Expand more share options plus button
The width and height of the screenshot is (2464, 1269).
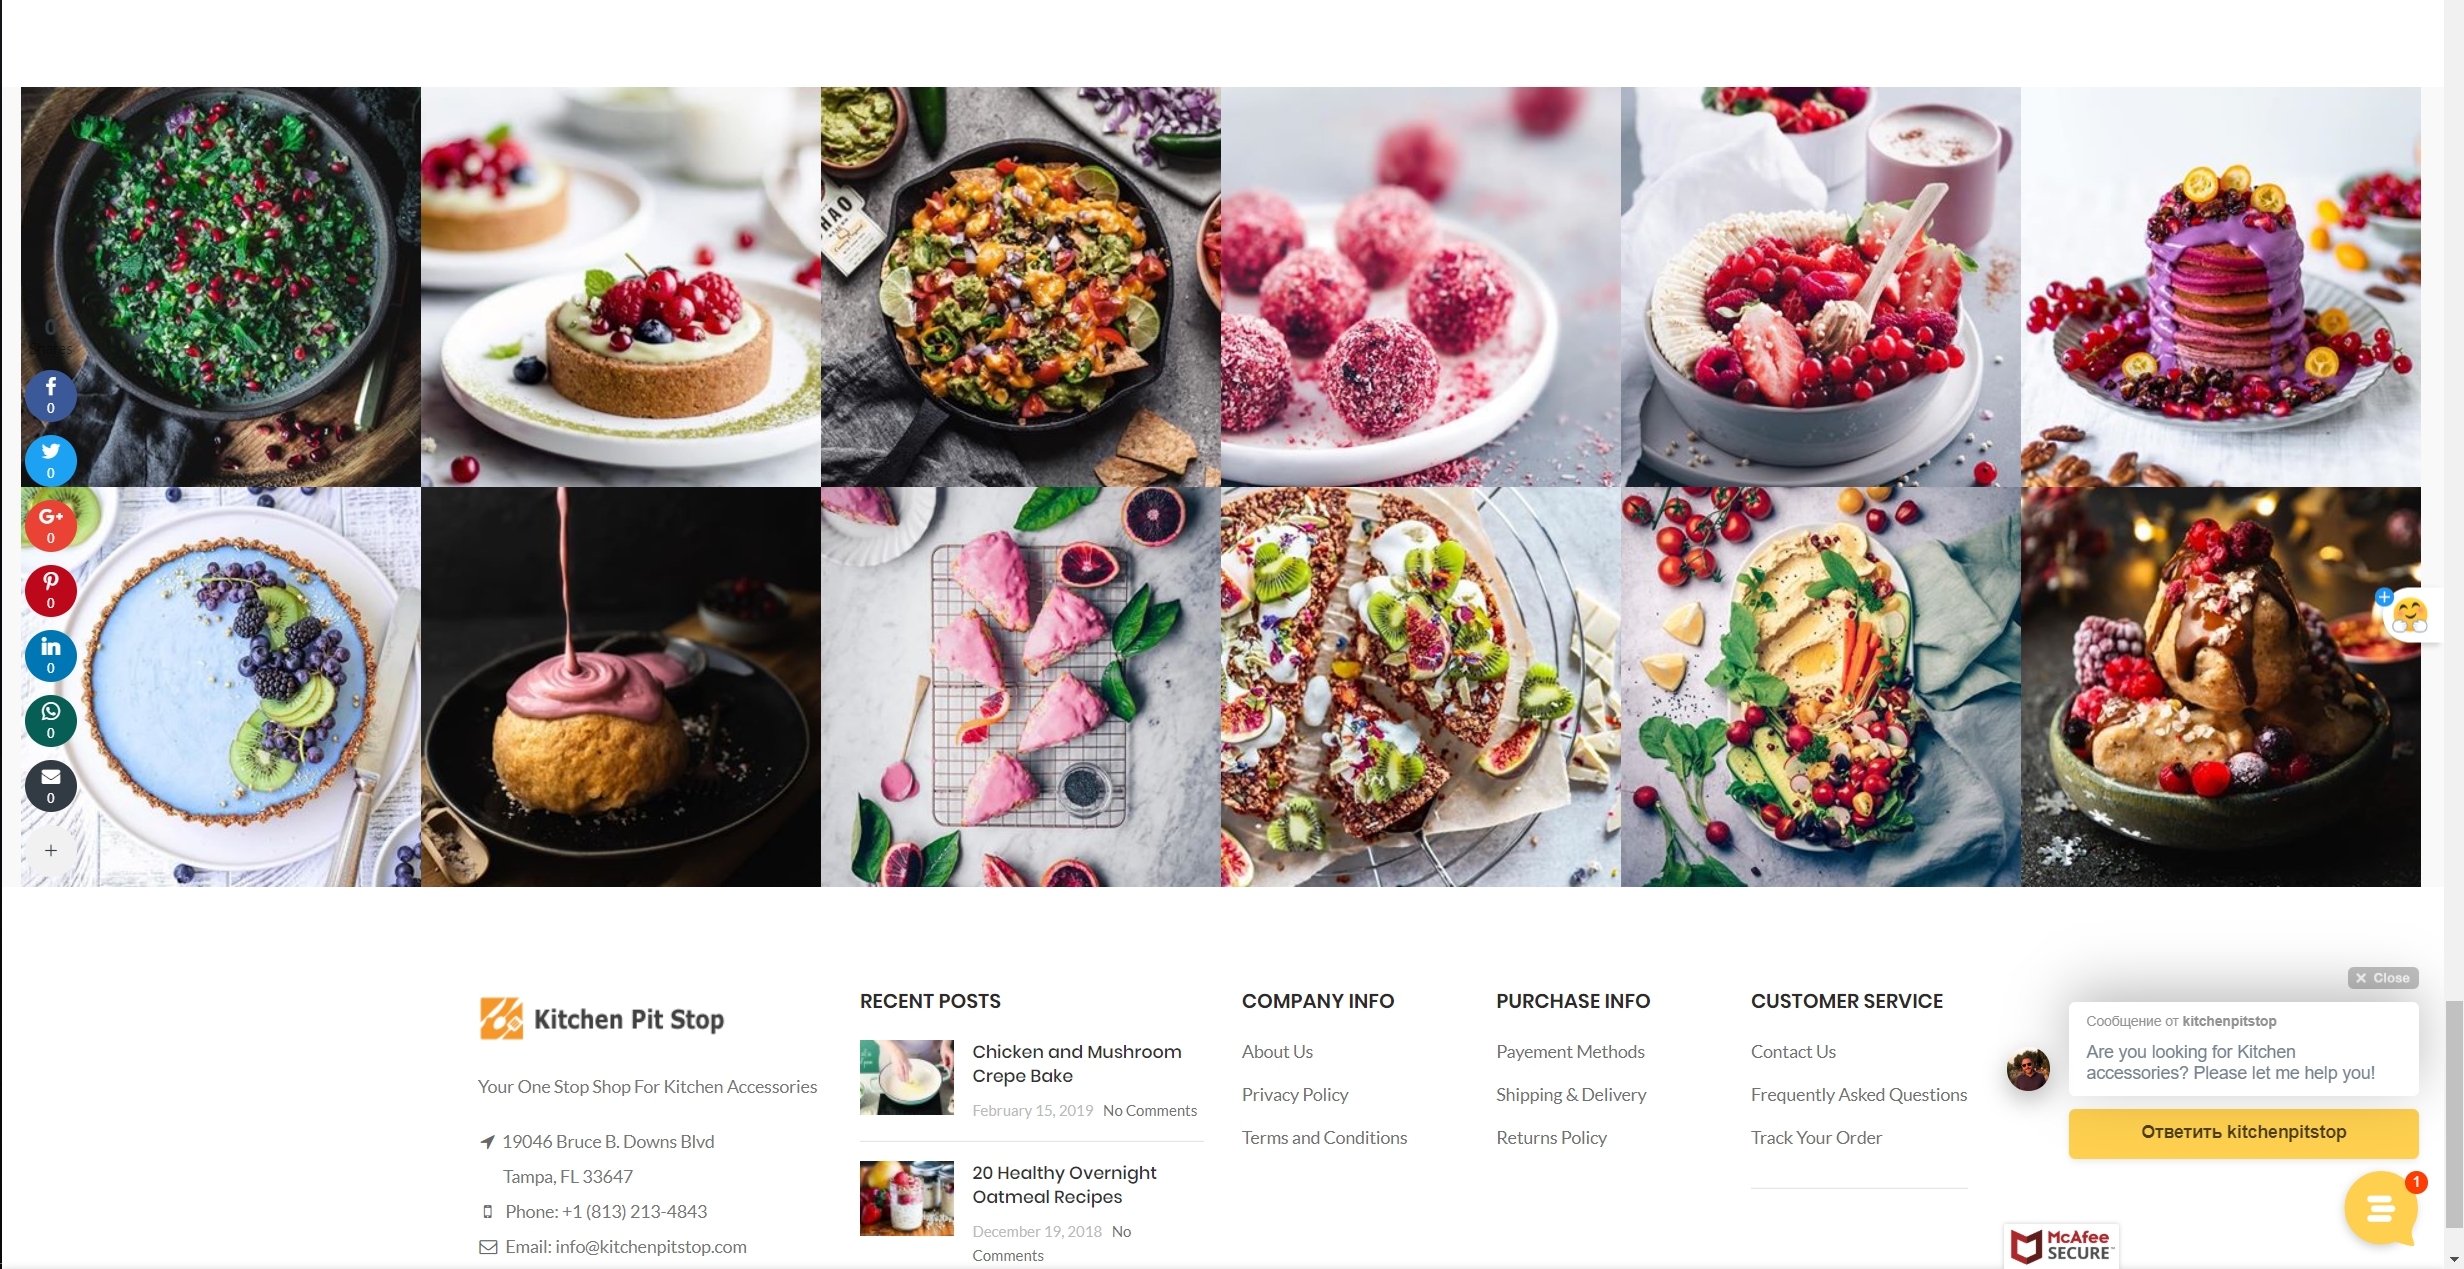tap(50, 851)
